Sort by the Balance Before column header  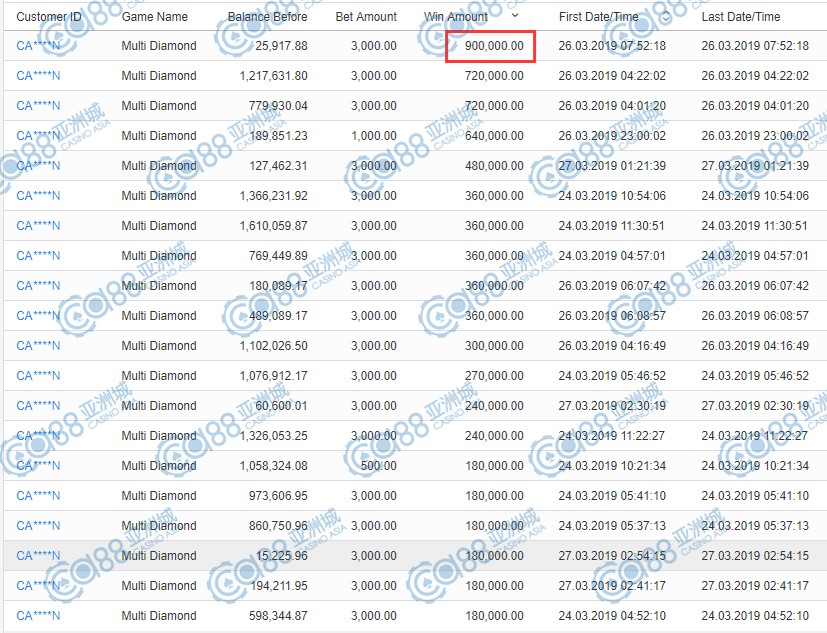point(267,16)
